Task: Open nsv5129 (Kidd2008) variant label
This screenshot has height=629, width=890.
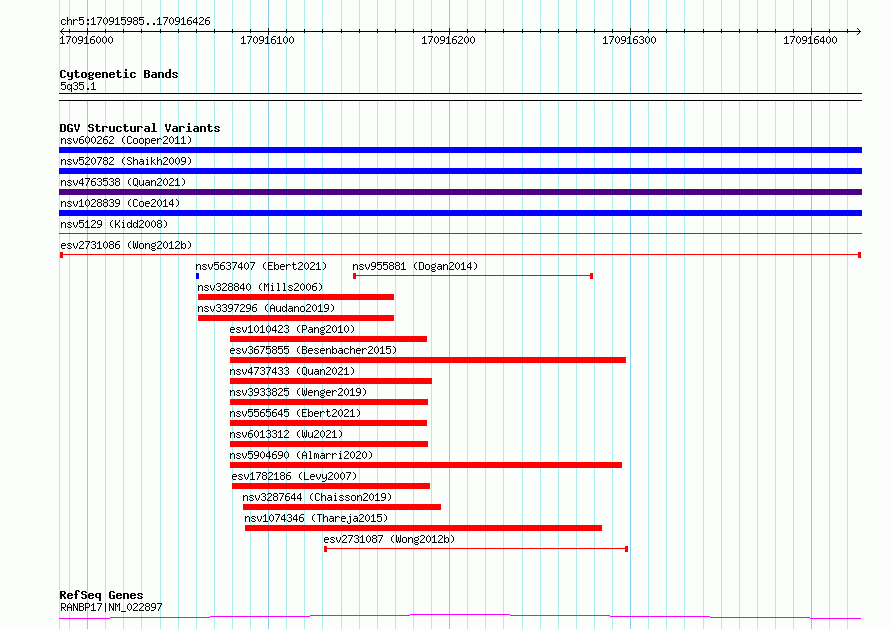Action: point(114,224)
